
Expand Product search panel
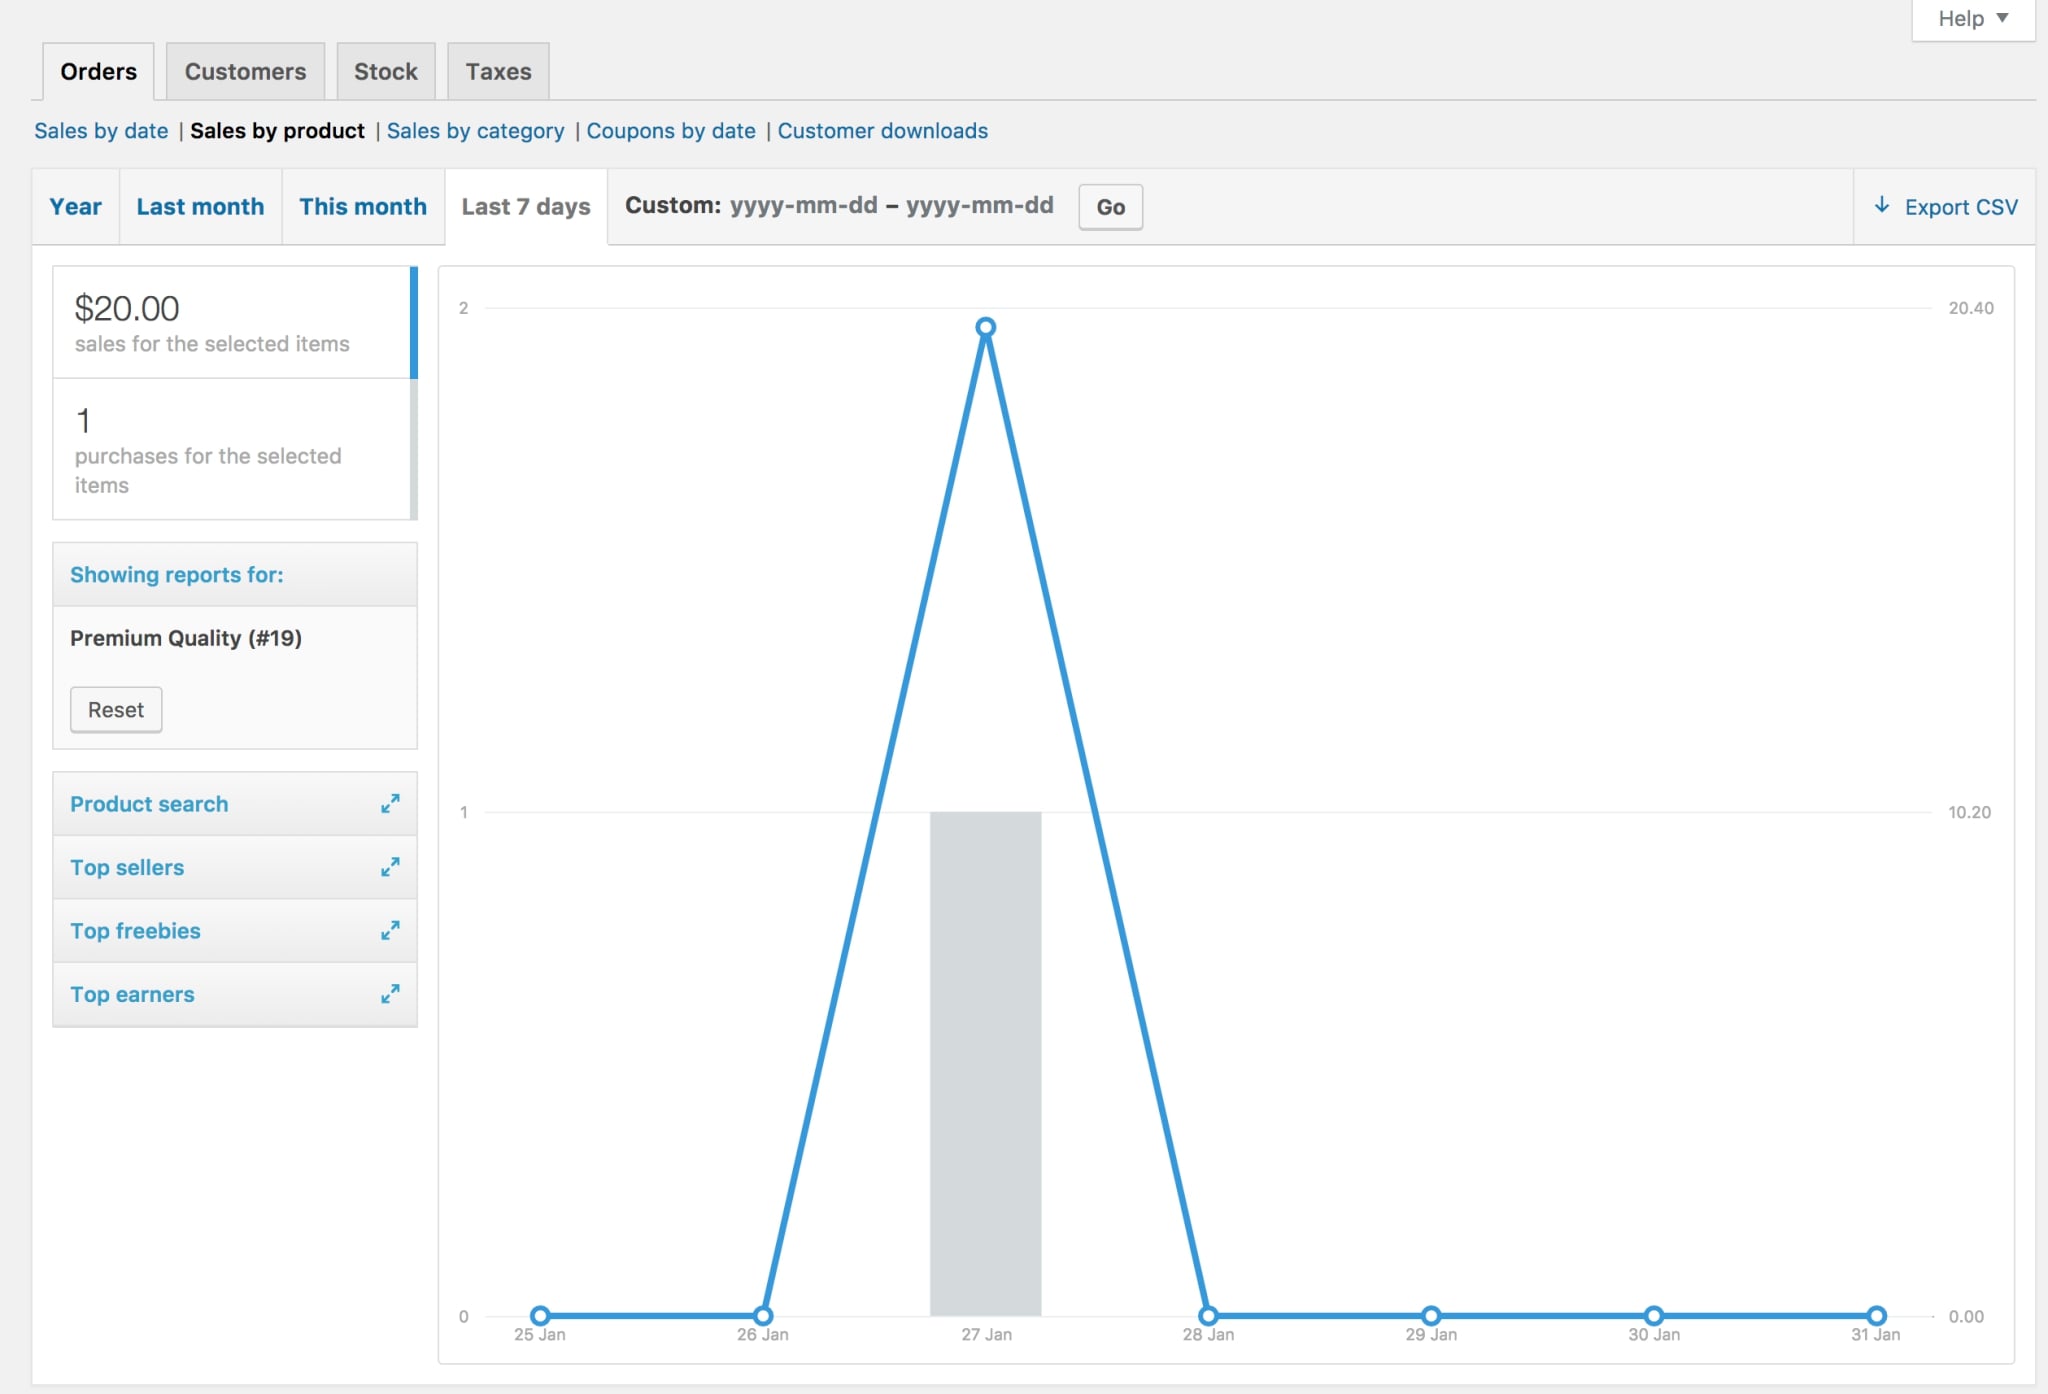(392, 804)
